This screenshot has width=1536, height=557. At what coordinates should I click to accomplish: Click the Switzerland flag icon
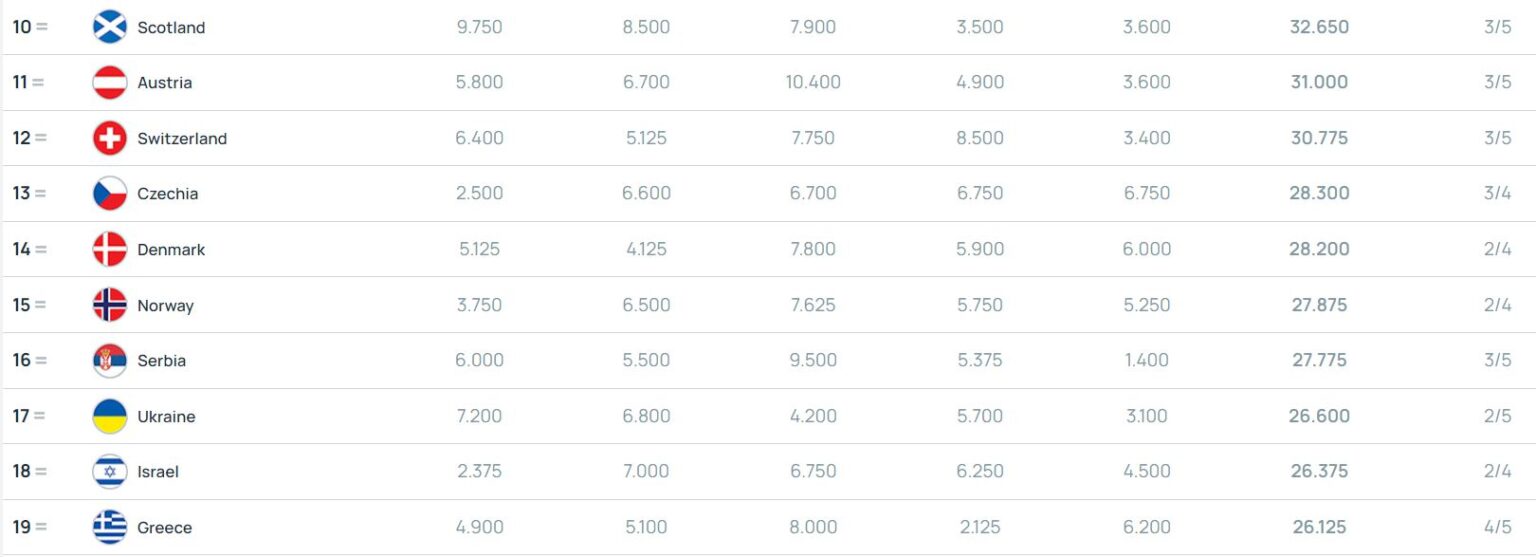tap(110, 138)
